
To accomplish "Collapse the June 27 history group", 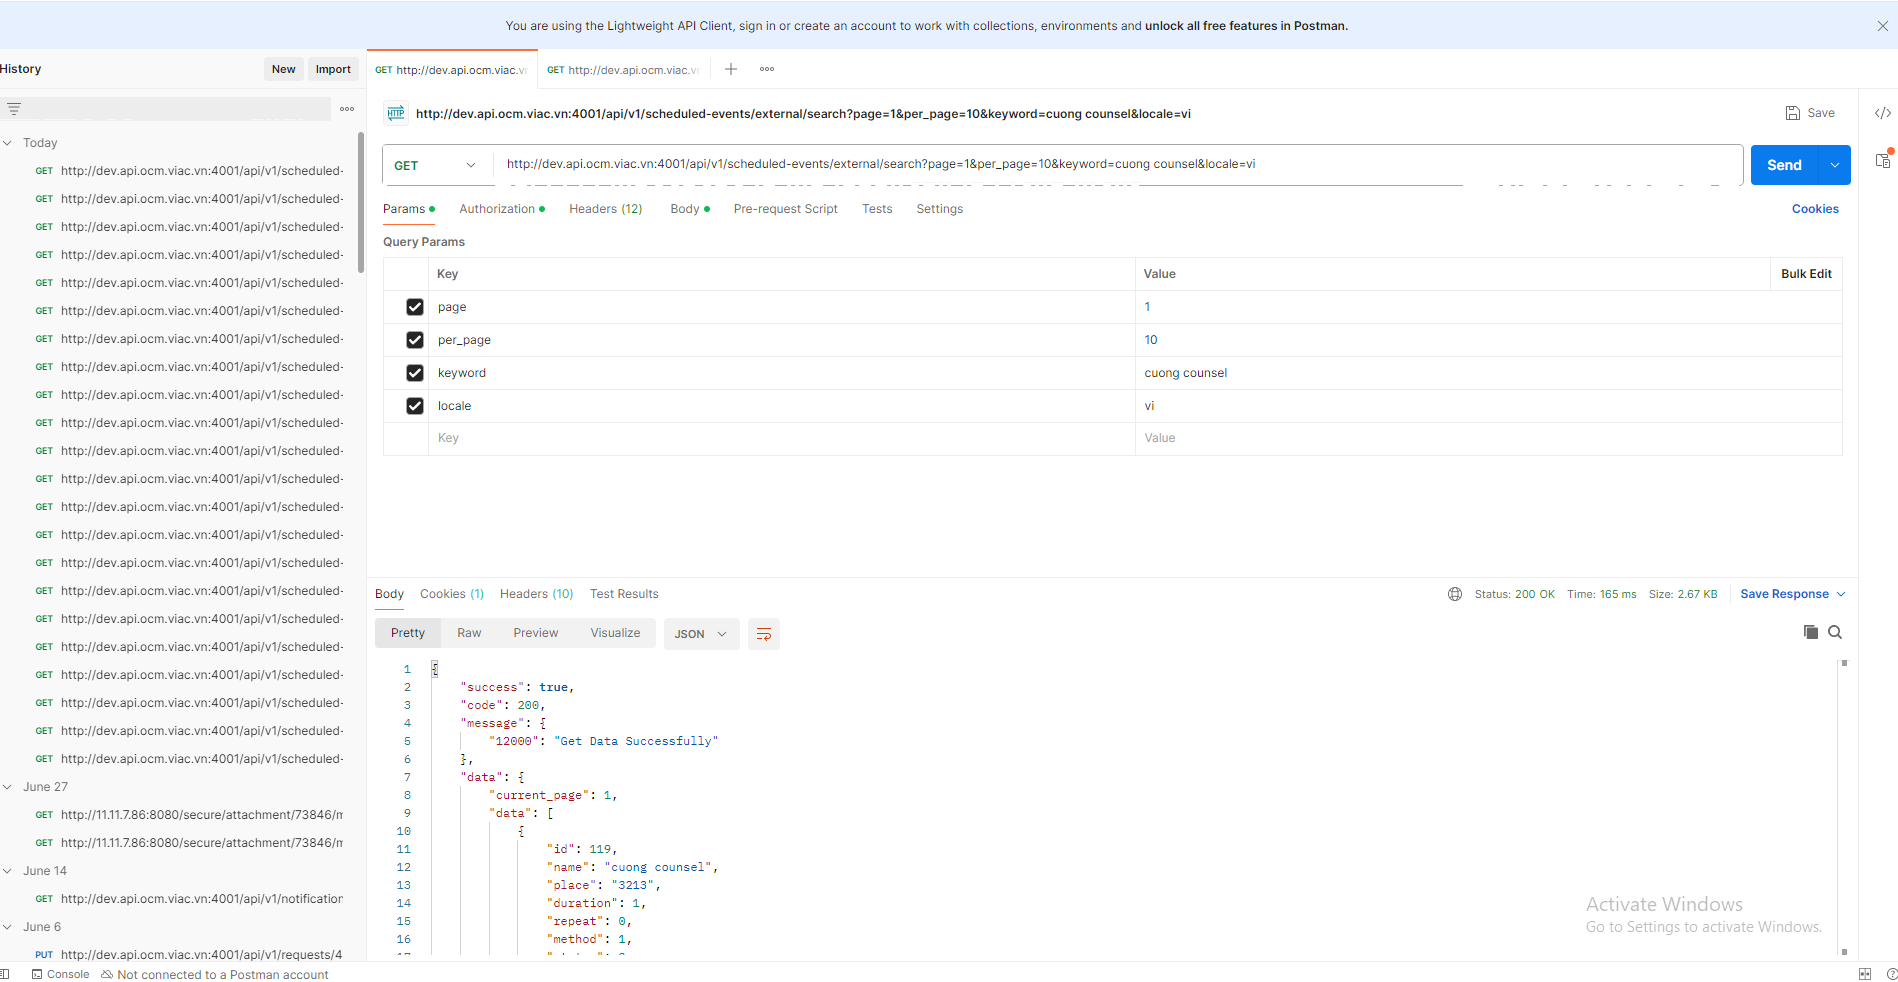I will [x=8, y=787].
